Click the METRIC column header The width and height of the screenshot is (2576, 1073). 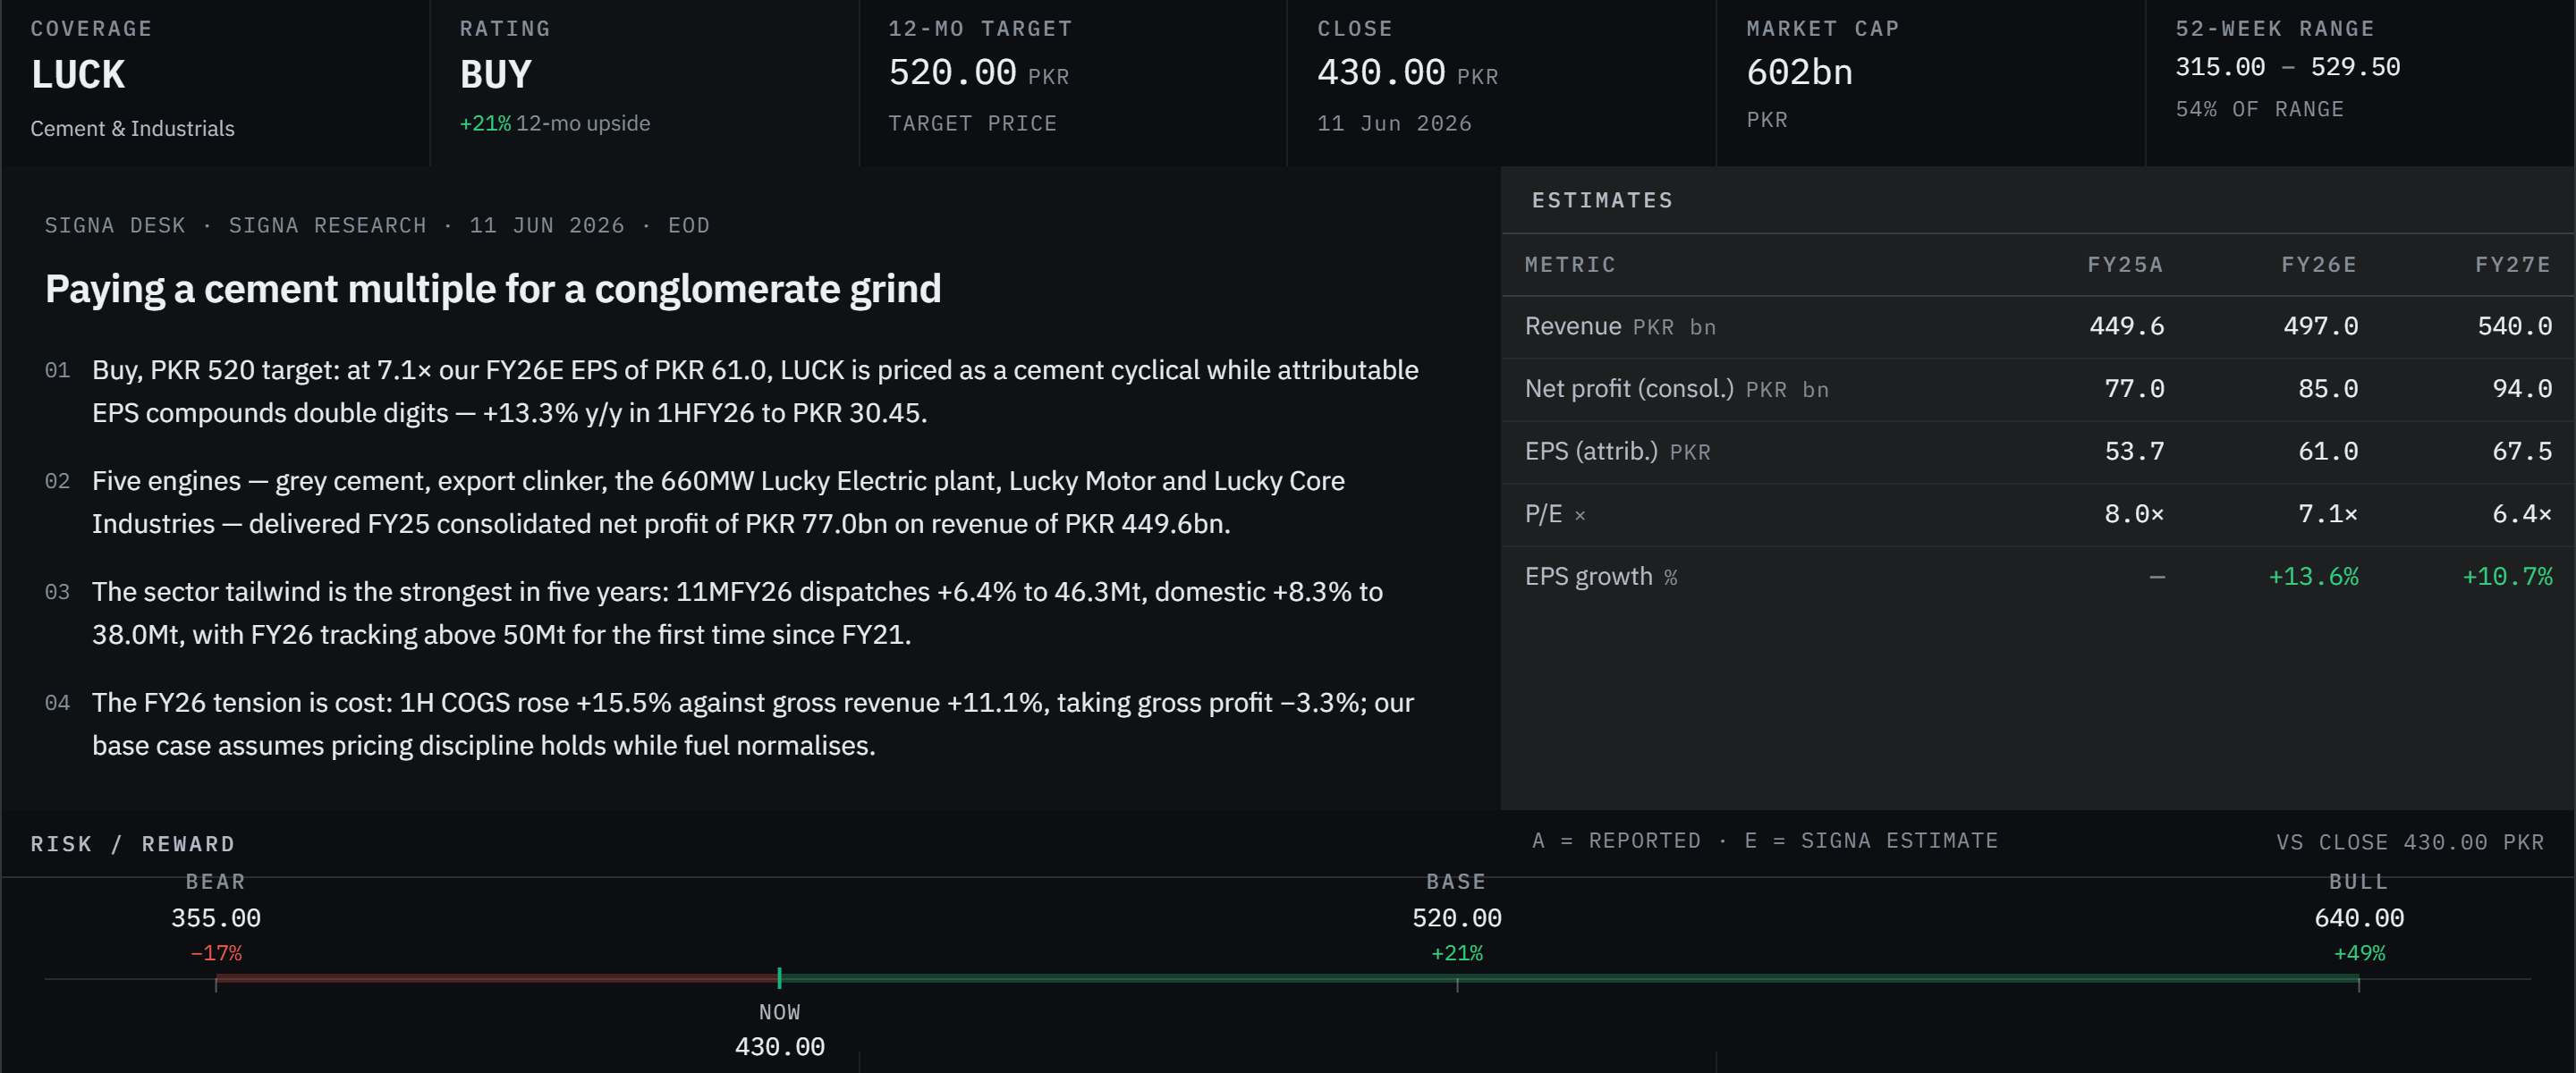[1570, 265]
